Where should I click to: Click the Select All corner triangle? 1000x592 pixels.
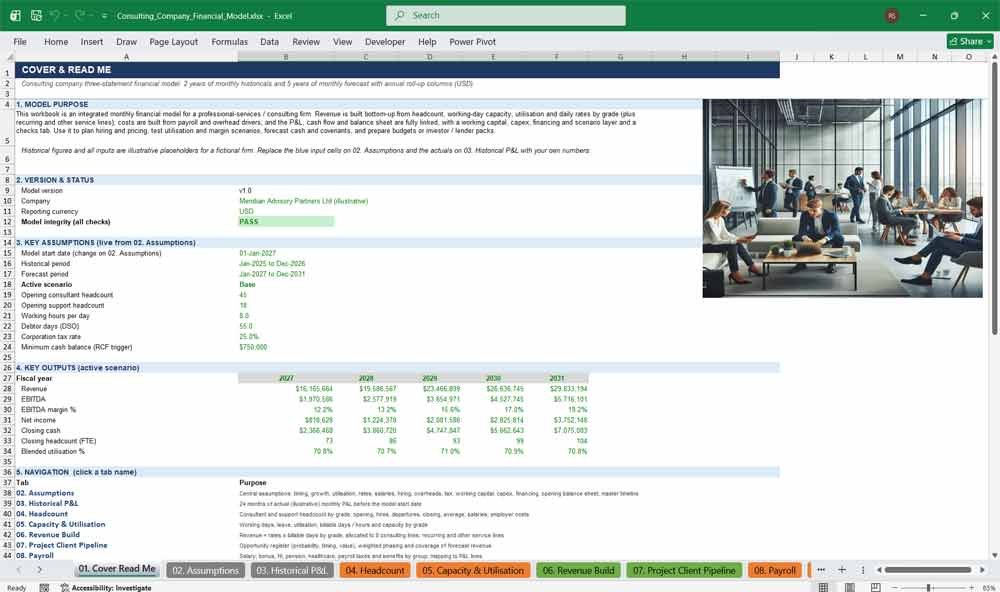[8, 57]
